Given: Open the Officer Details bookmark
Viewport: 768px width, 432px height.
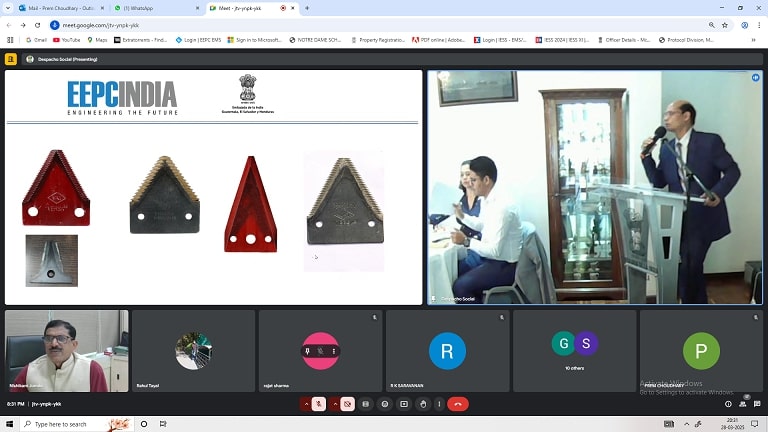Looking at the screenshot, I should (624, 40).
